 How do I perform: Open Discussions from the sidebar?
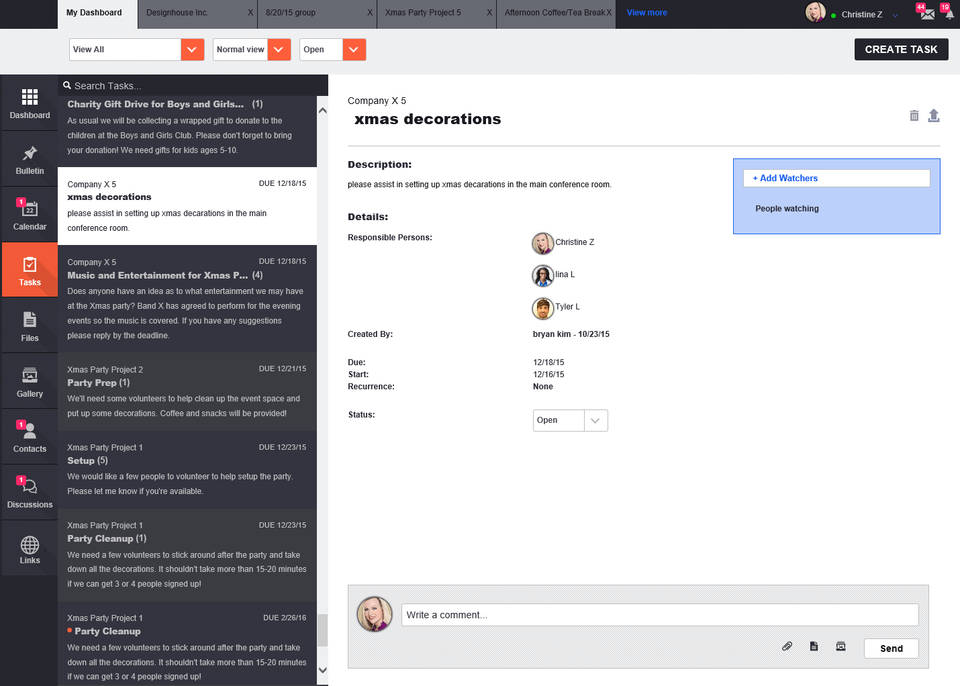point(29,492)
